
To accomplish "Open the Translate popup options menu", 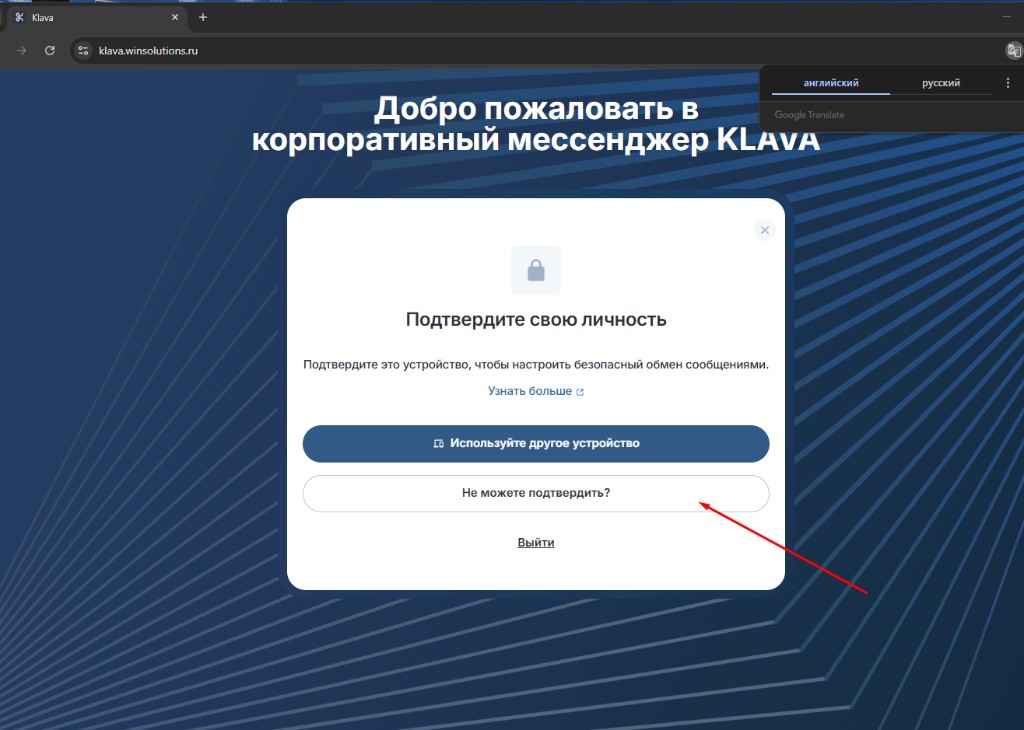I will click(x=1008, y=83).
